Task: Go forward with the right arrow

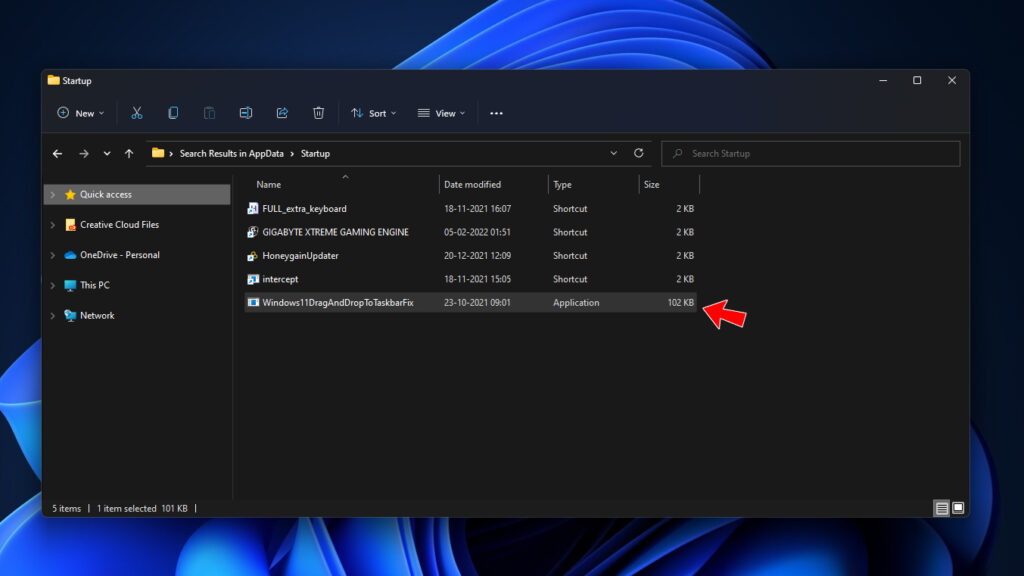Action: tap(84, 153)
